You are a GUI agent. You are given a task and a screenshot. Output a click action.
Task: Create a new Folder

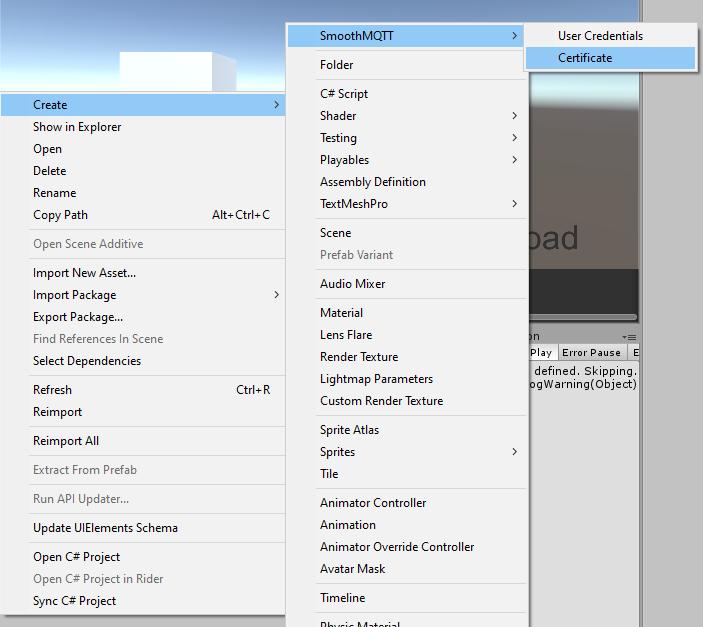(406, 65)
